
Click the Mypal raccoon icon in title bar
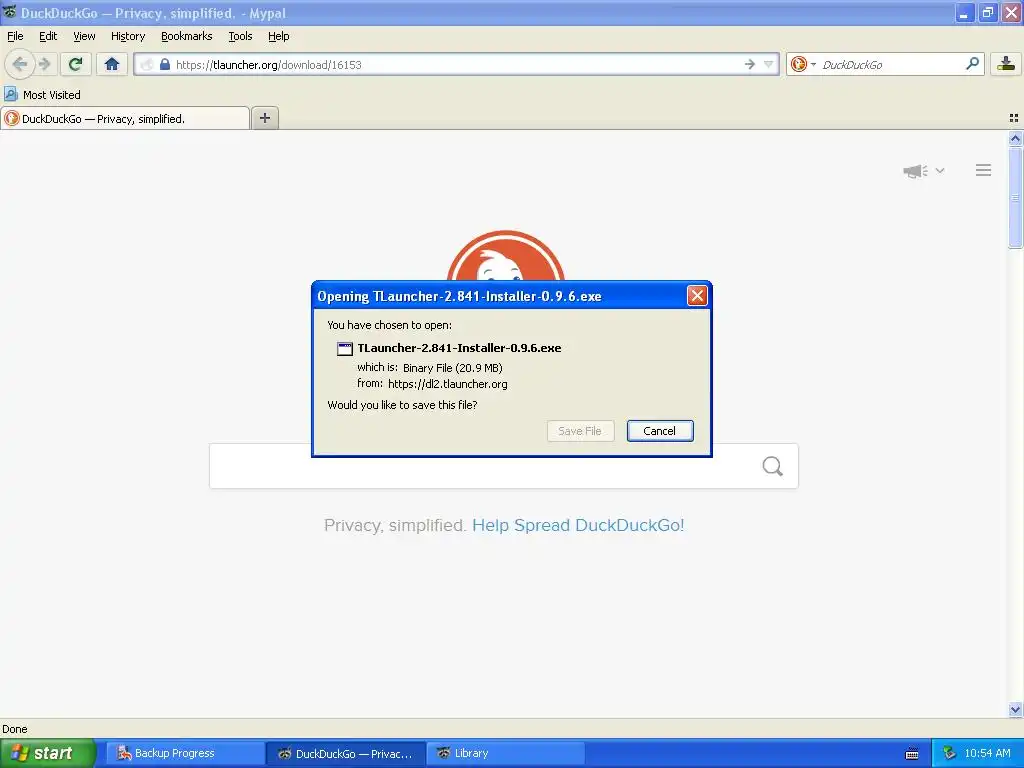point(9,12)
